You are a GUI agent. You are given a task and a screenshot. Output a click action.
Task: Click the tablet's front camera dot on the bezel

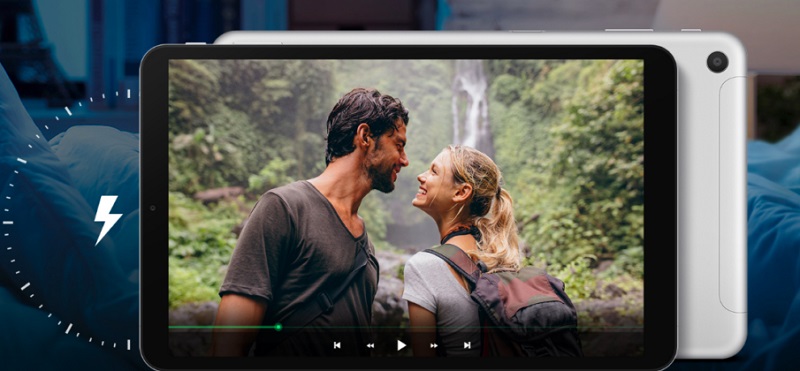coord(153,208)
